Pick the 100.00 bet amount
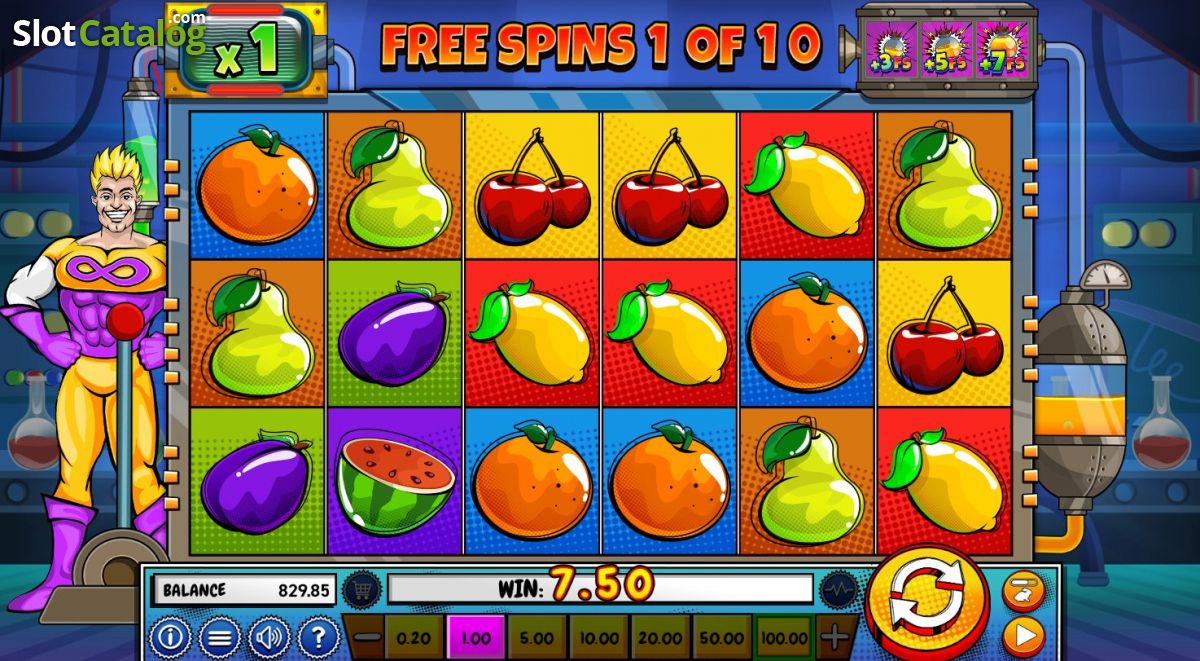 (785, 637)
